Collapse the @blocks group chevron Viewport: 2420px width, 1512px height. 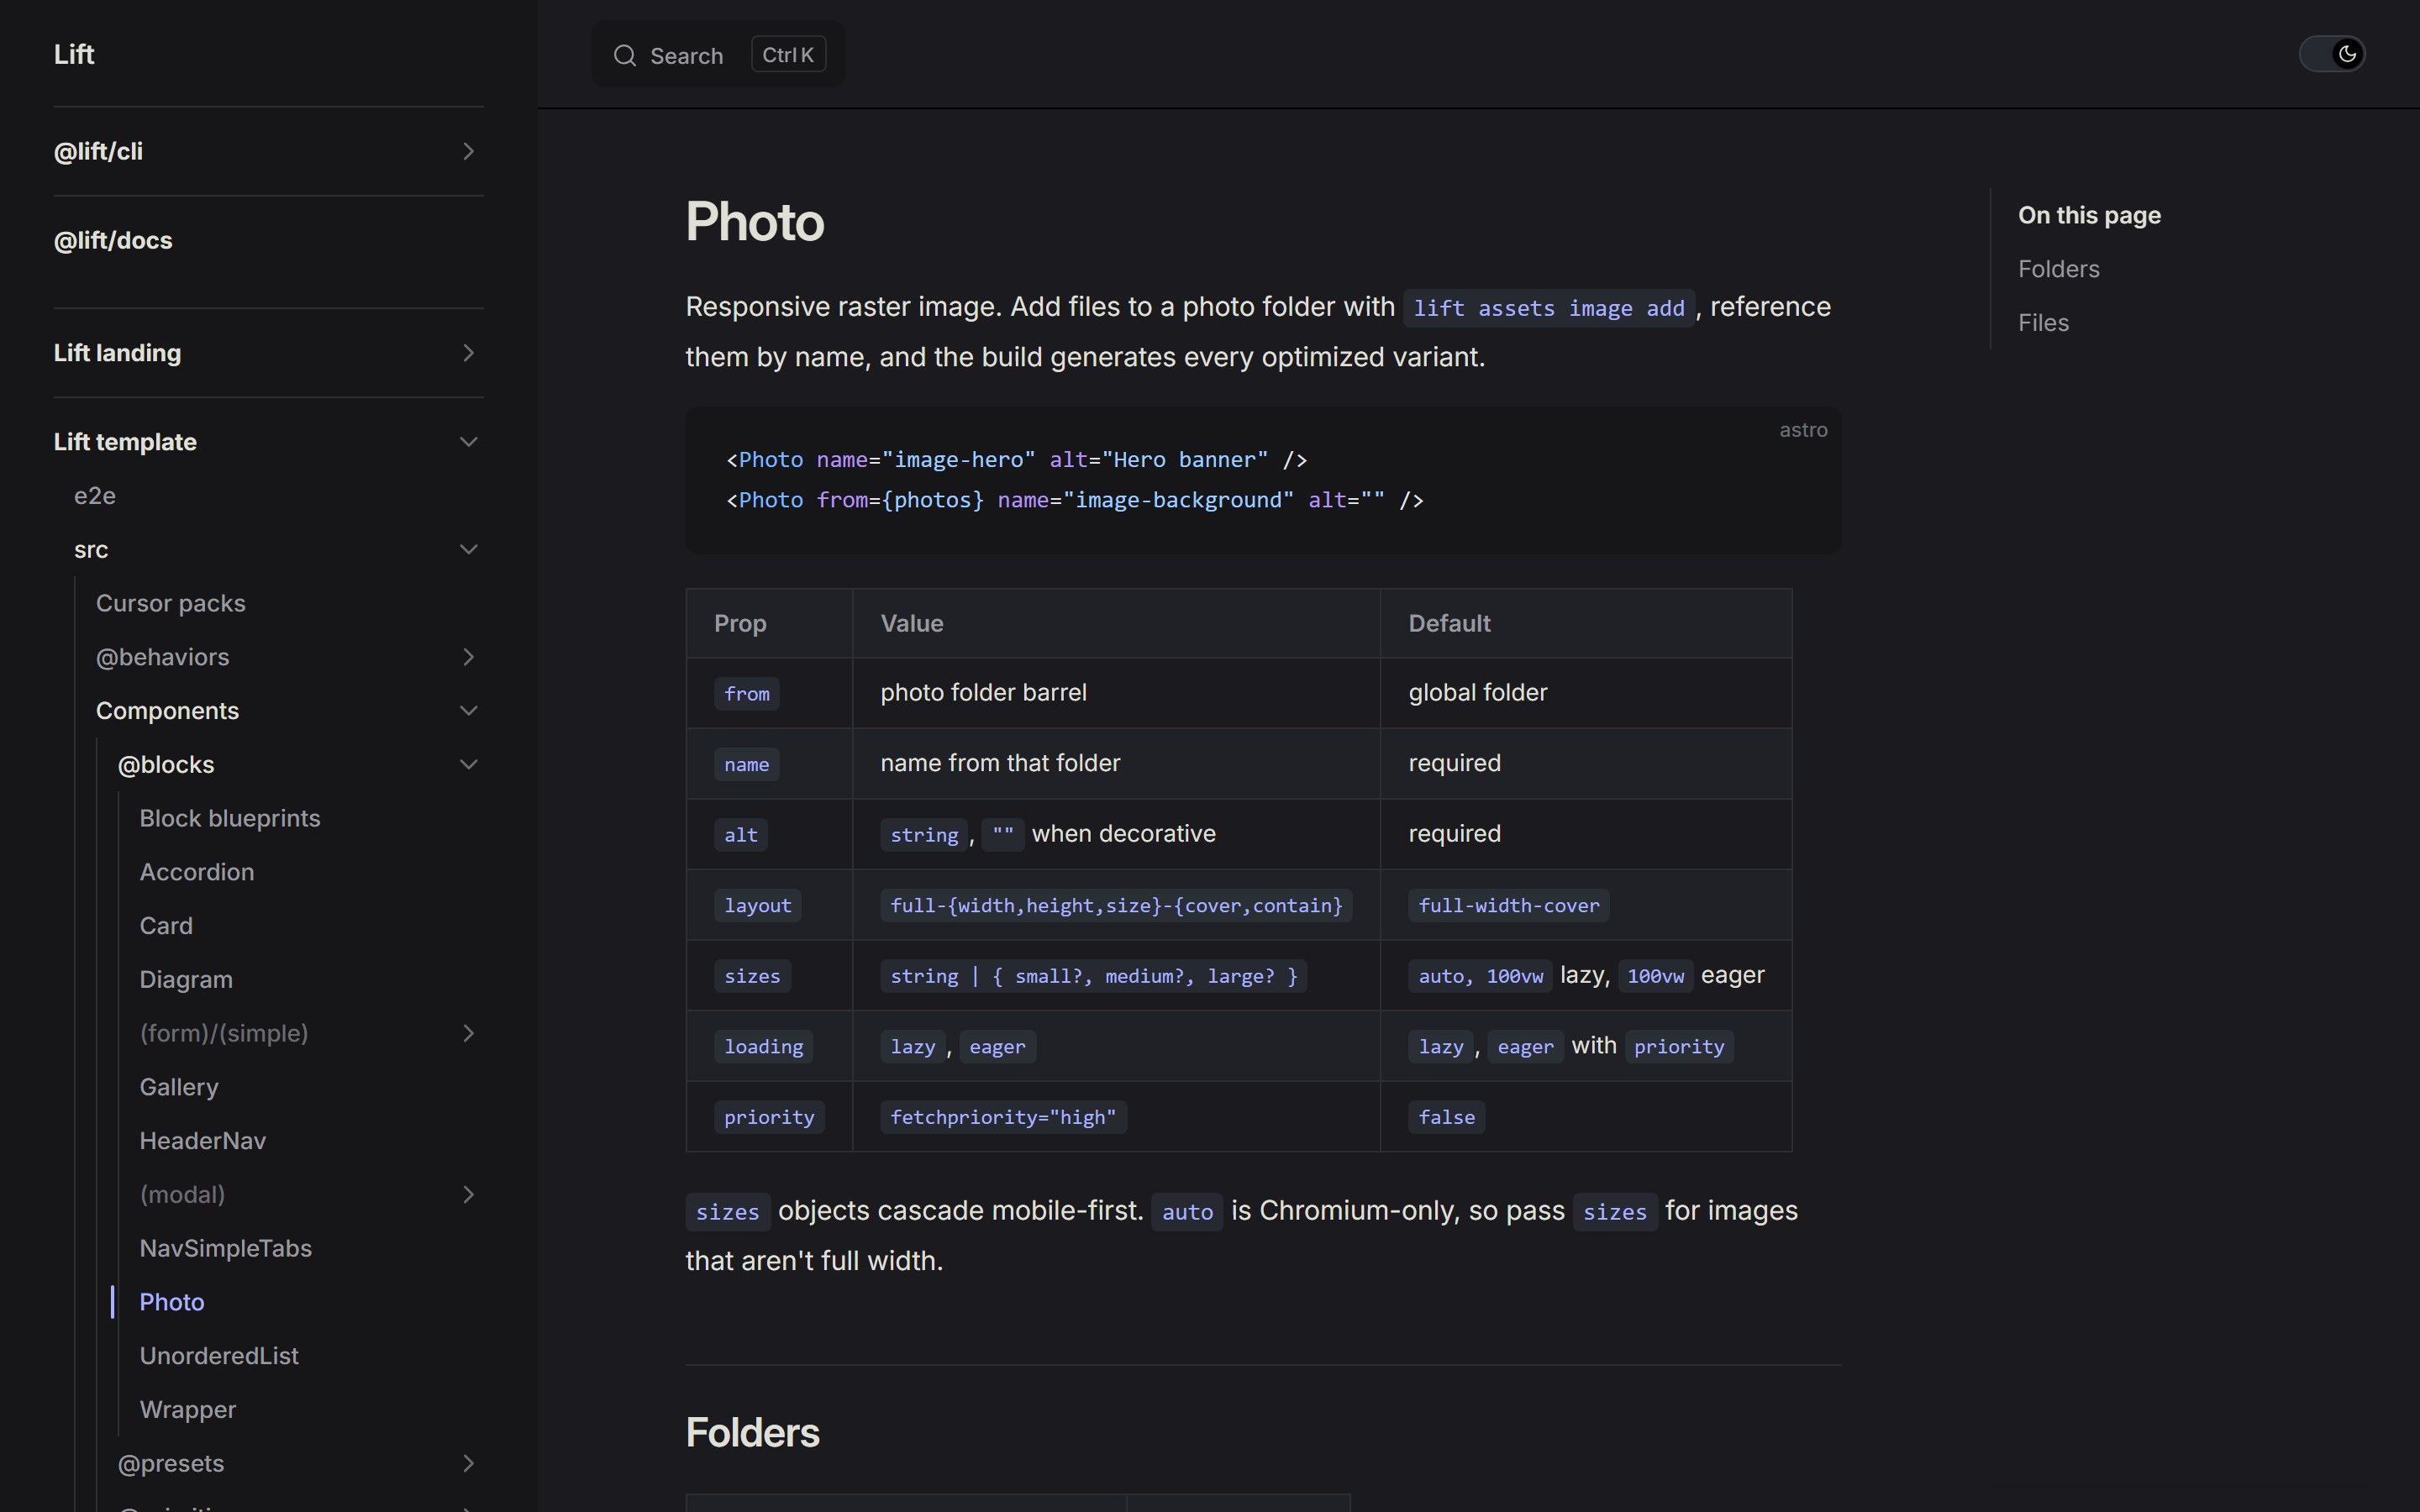coord(468,765)
